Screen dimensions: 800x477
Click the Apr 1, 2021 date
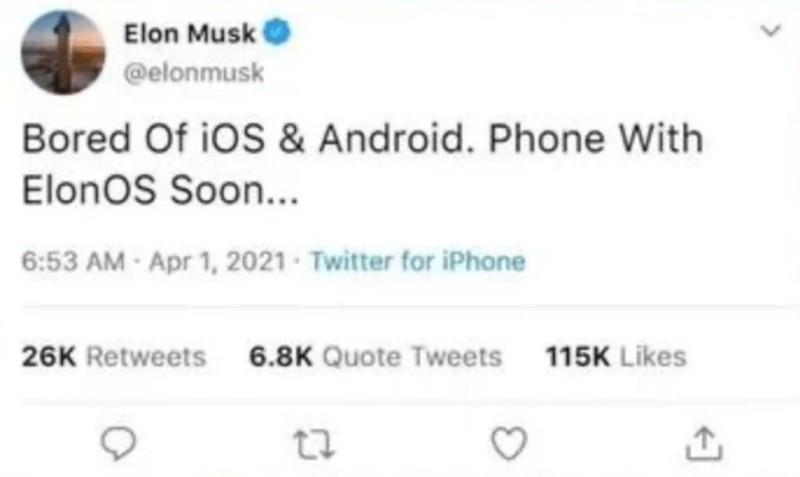pyautogui.click(x=217, y=262)
